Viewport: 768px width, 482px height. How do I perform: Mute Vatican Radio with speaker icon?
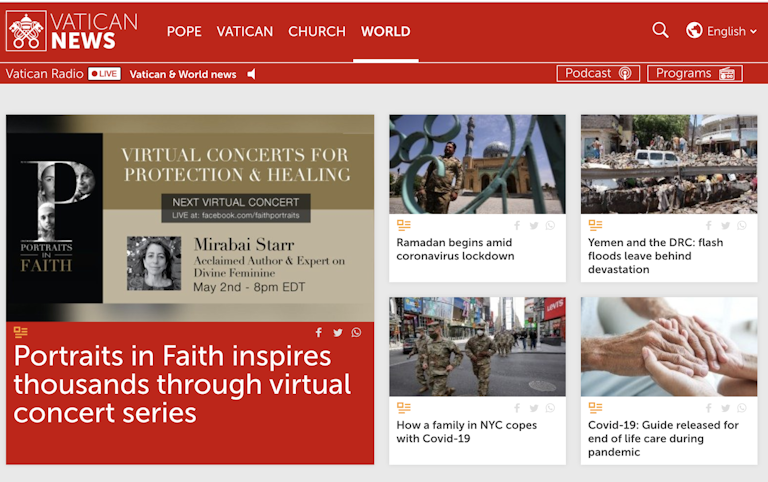[x=251, y=74]
